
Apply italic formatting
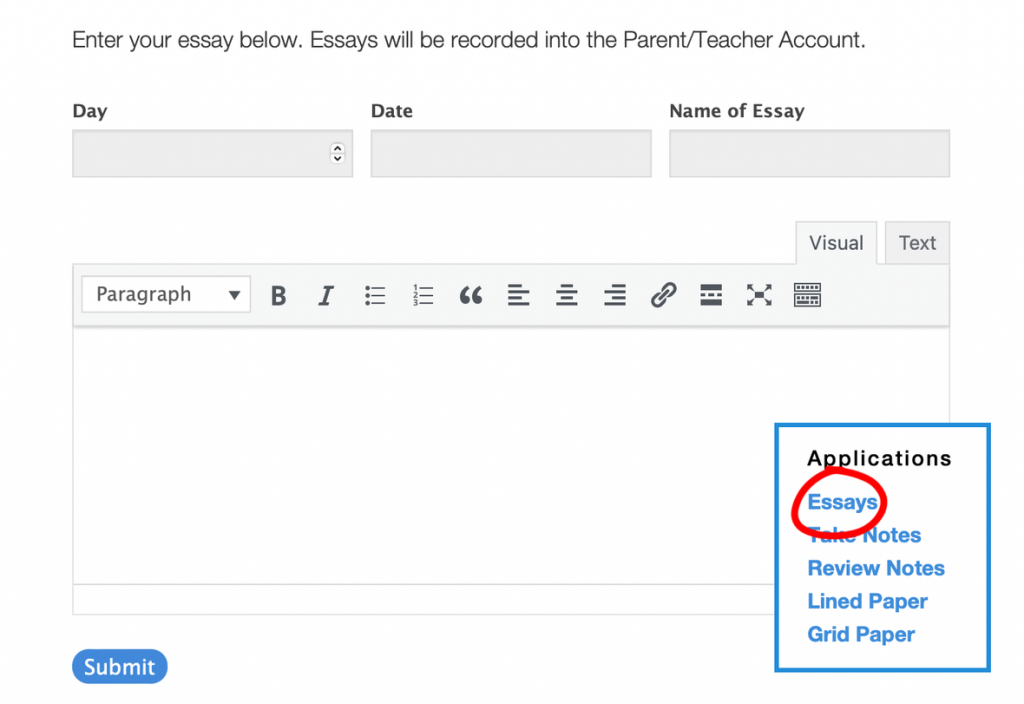tap(326, 295)
